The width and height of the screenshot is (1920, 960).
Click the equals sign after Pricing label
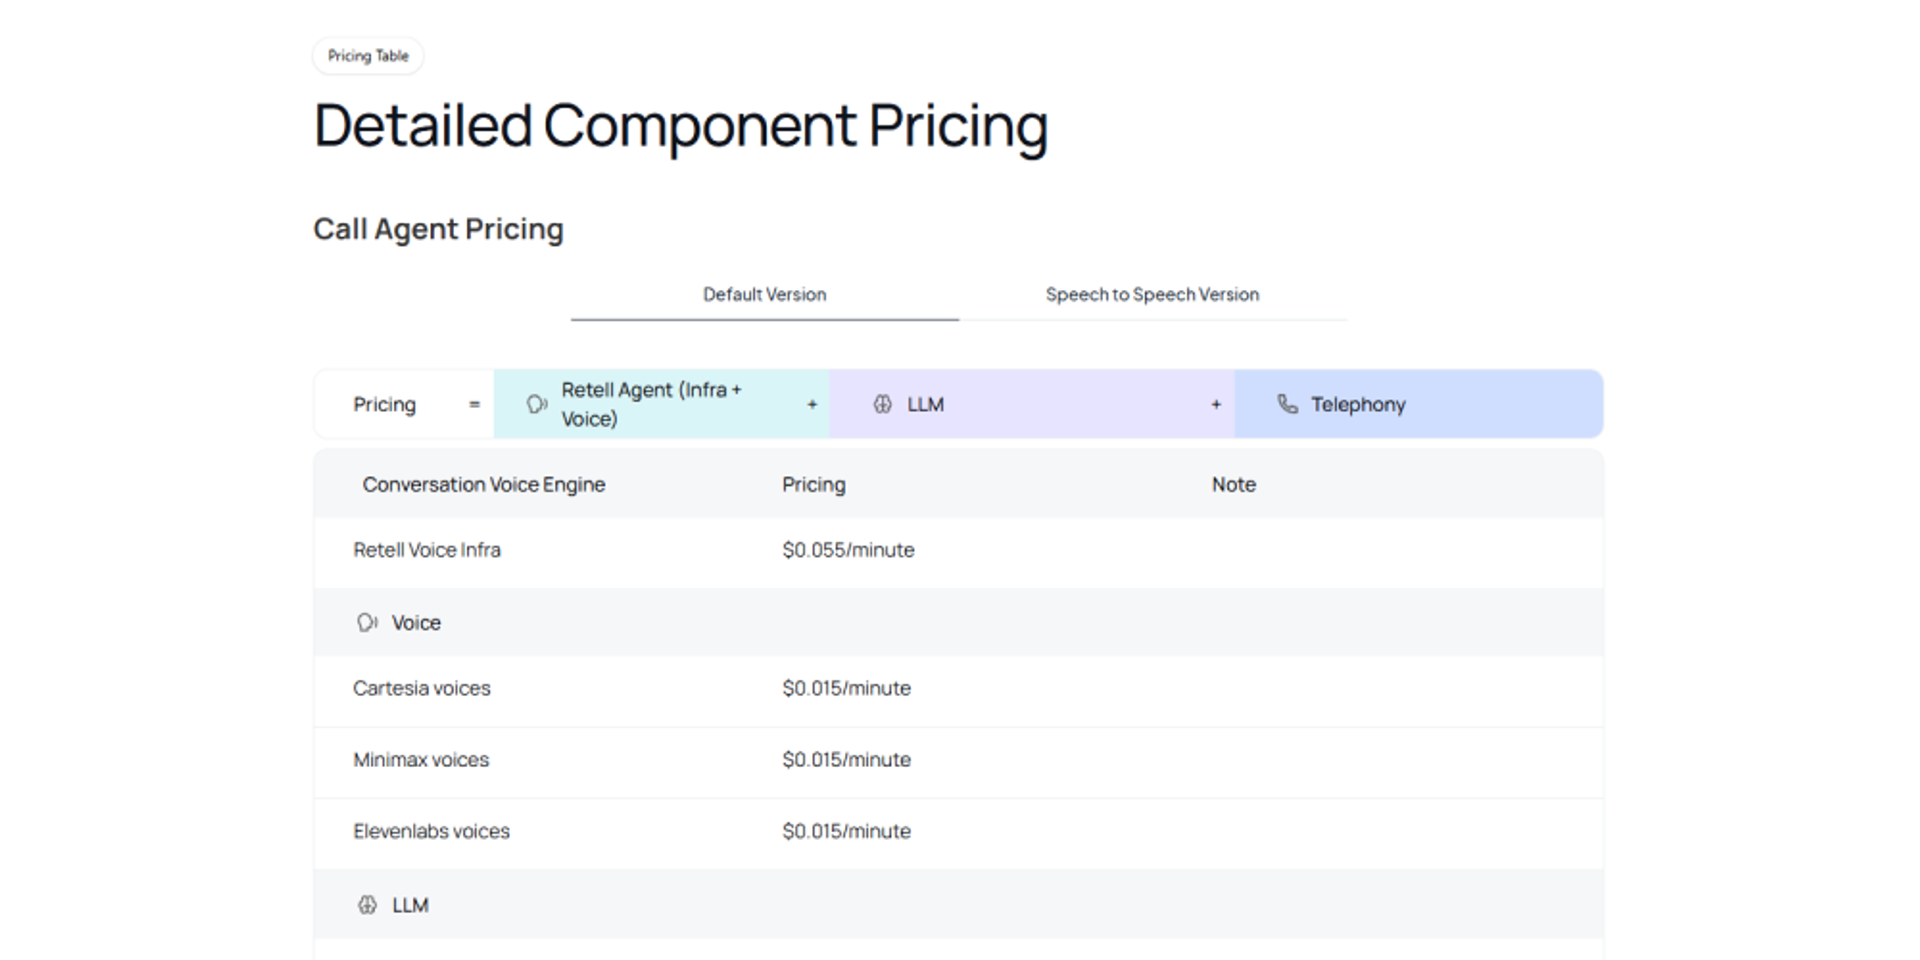tap(474, 404)
